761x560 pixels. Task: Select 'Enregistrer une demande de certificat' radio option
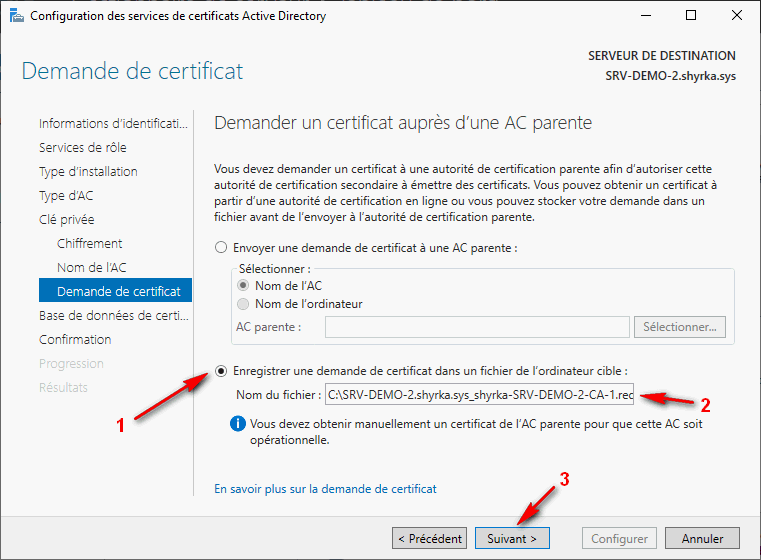click(221, 371)
